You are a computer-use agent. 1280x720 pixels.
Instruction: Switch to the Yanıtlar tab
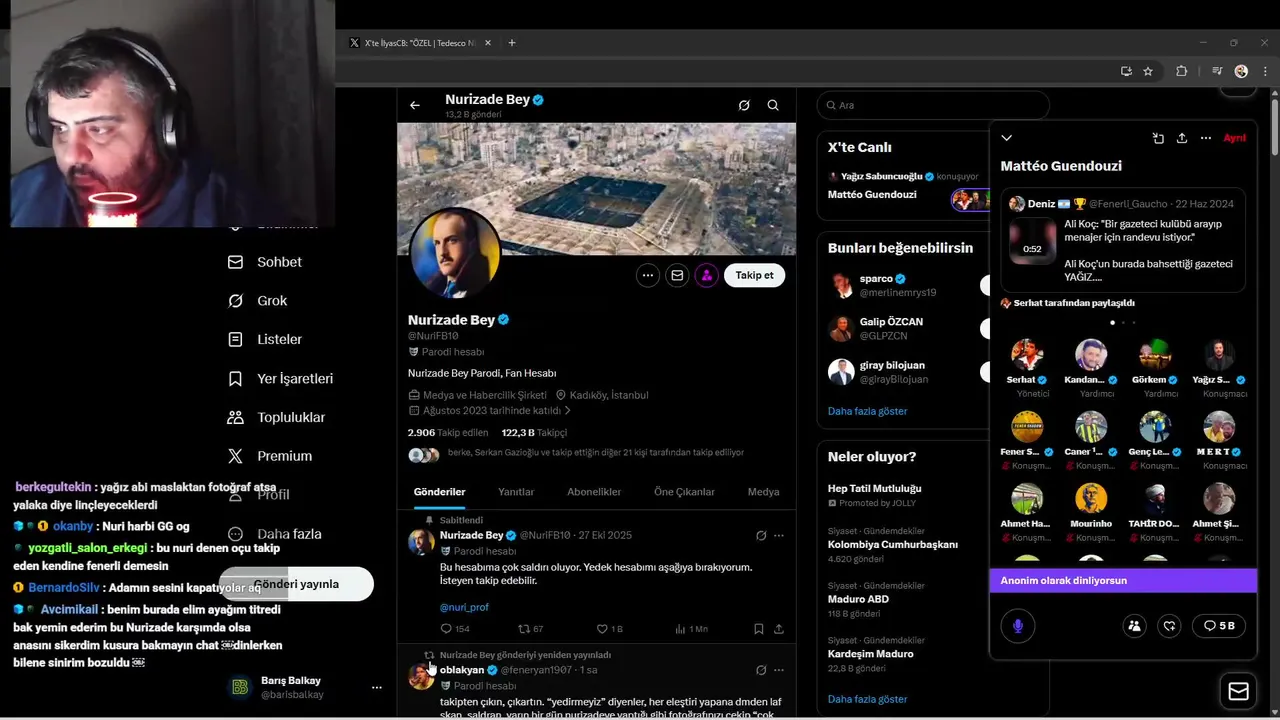(516, 492)
